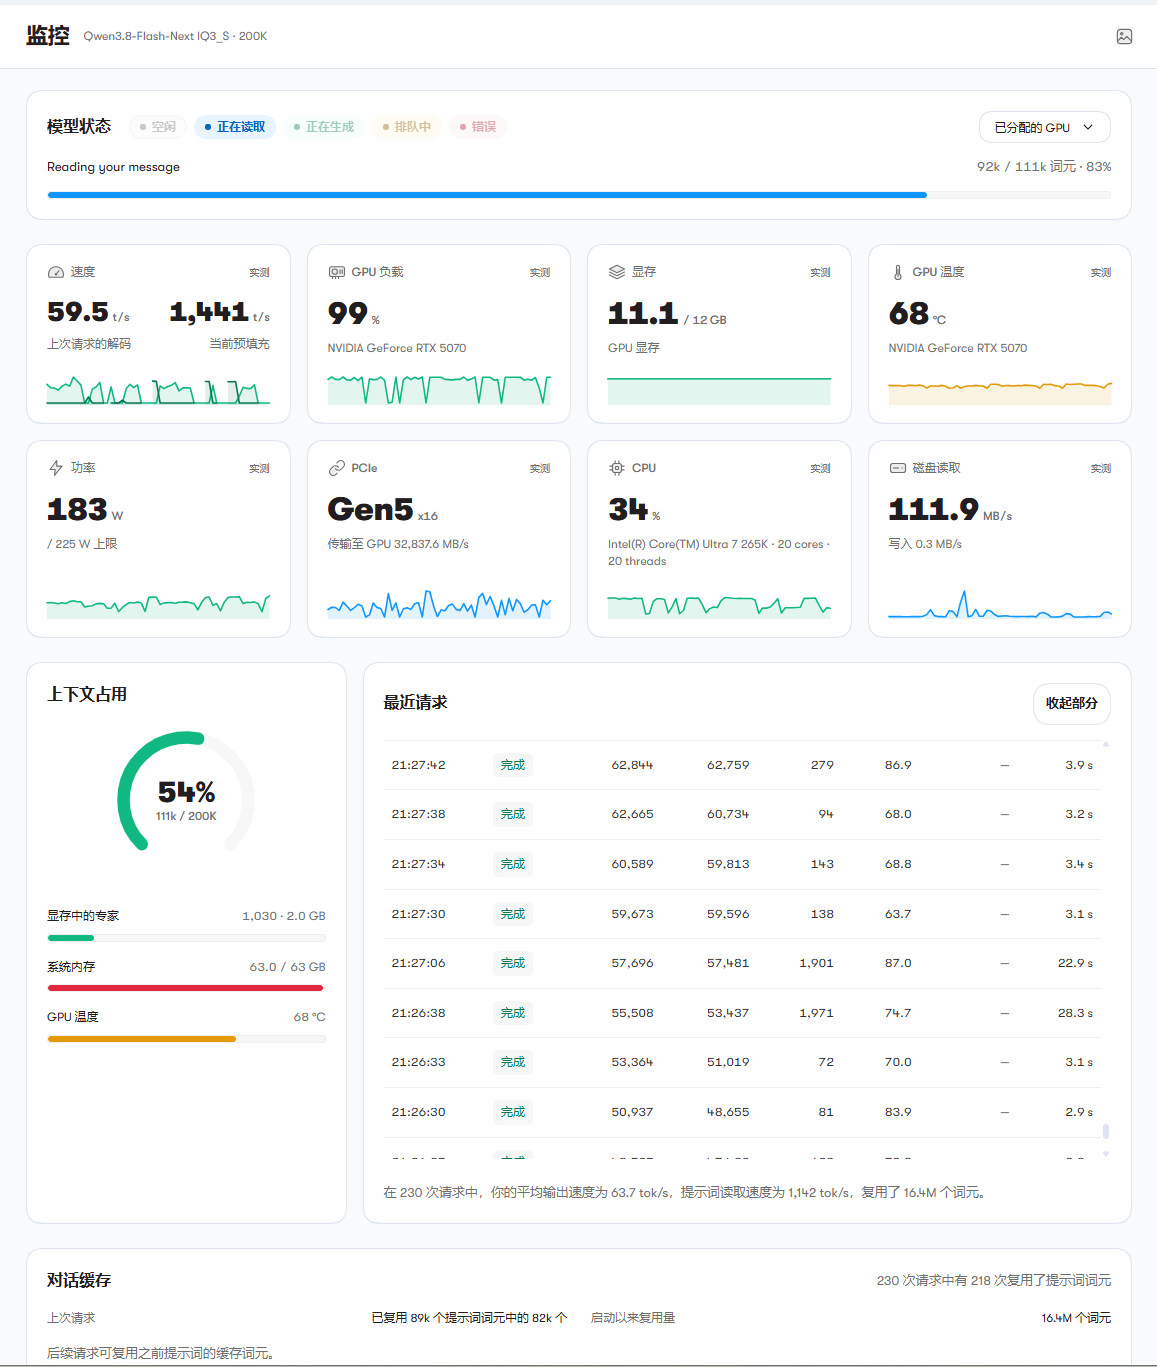Image resolution: width=1157 pixels, height=1367 pixels.
Task: Click 完成 badge in the 21:27:38 row
Action: [513, 814]
